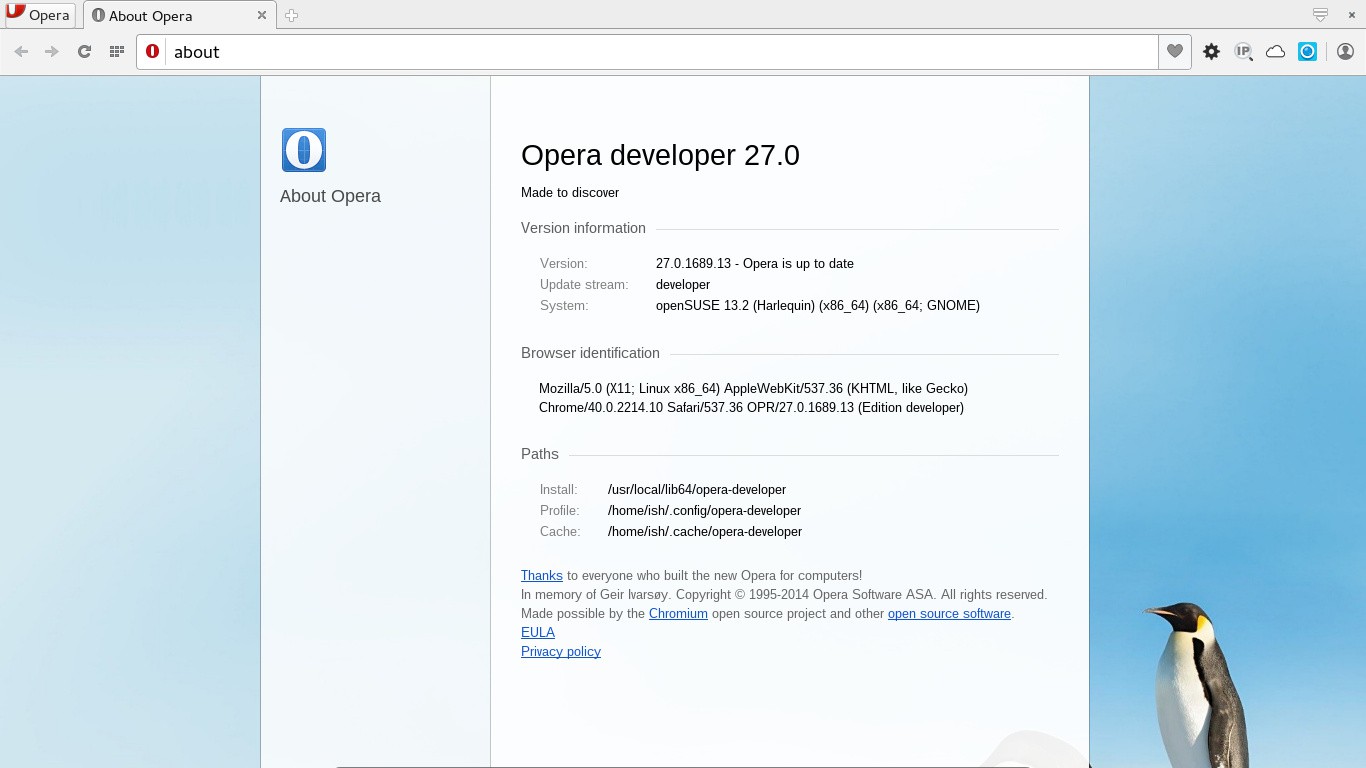Viewport: 1366px width, 768px height.
Task: Select the About Opera tab
Action: (x=179, y=16)
